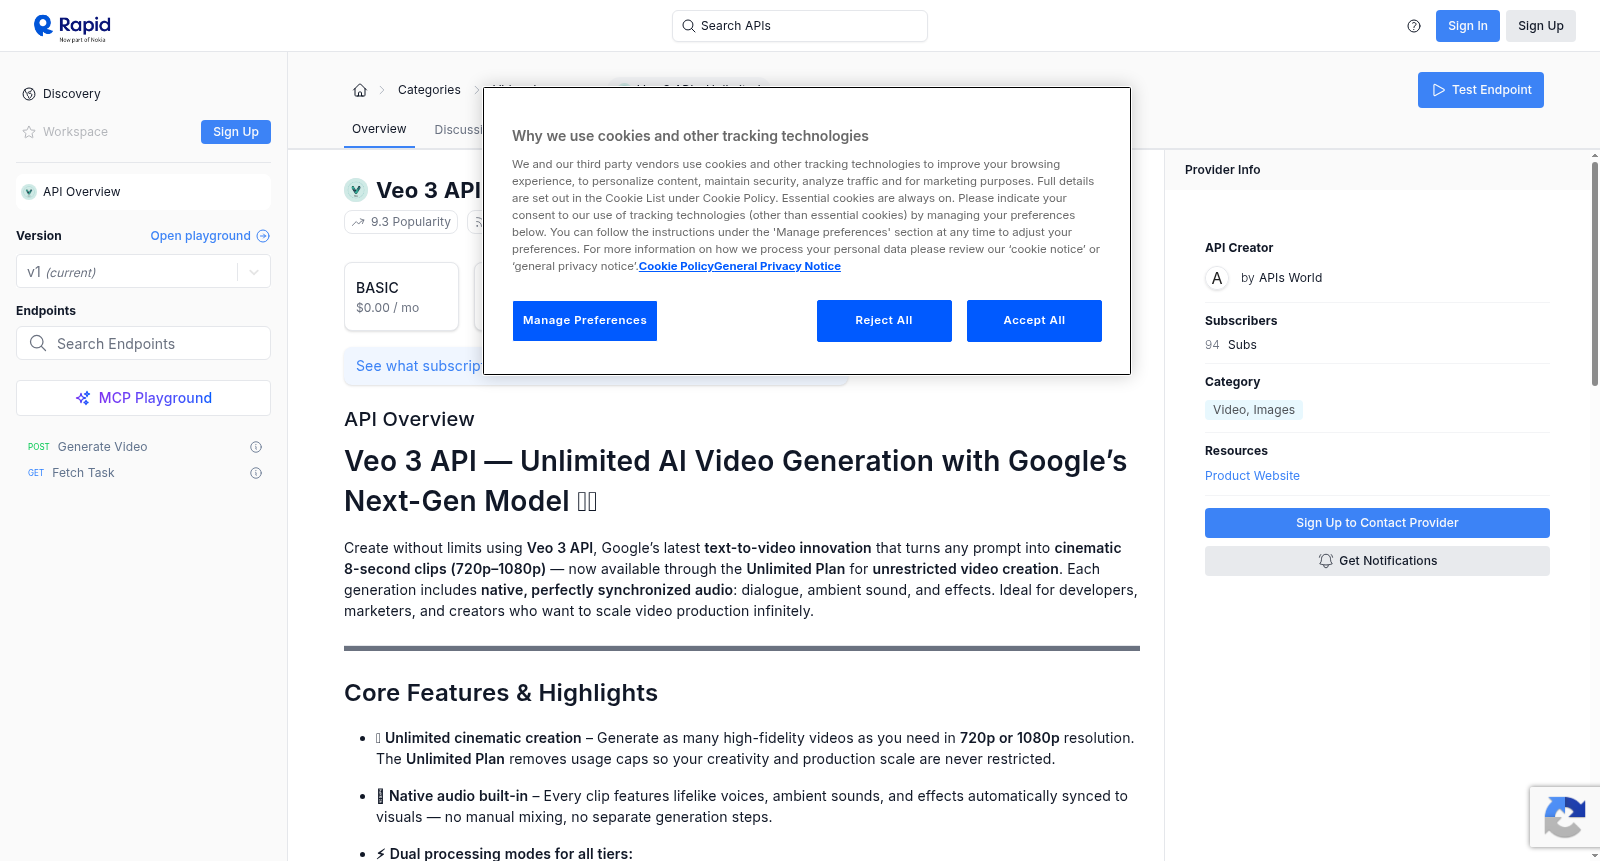
Task: Open the help question-mark icon
Action: coord(1414,26)
